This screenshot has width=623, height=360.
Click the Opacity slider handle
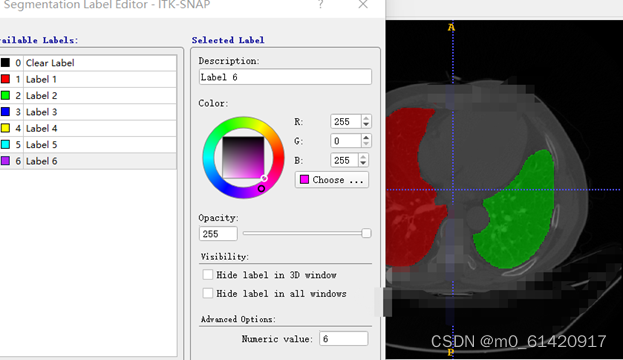[x=366, y=233]
